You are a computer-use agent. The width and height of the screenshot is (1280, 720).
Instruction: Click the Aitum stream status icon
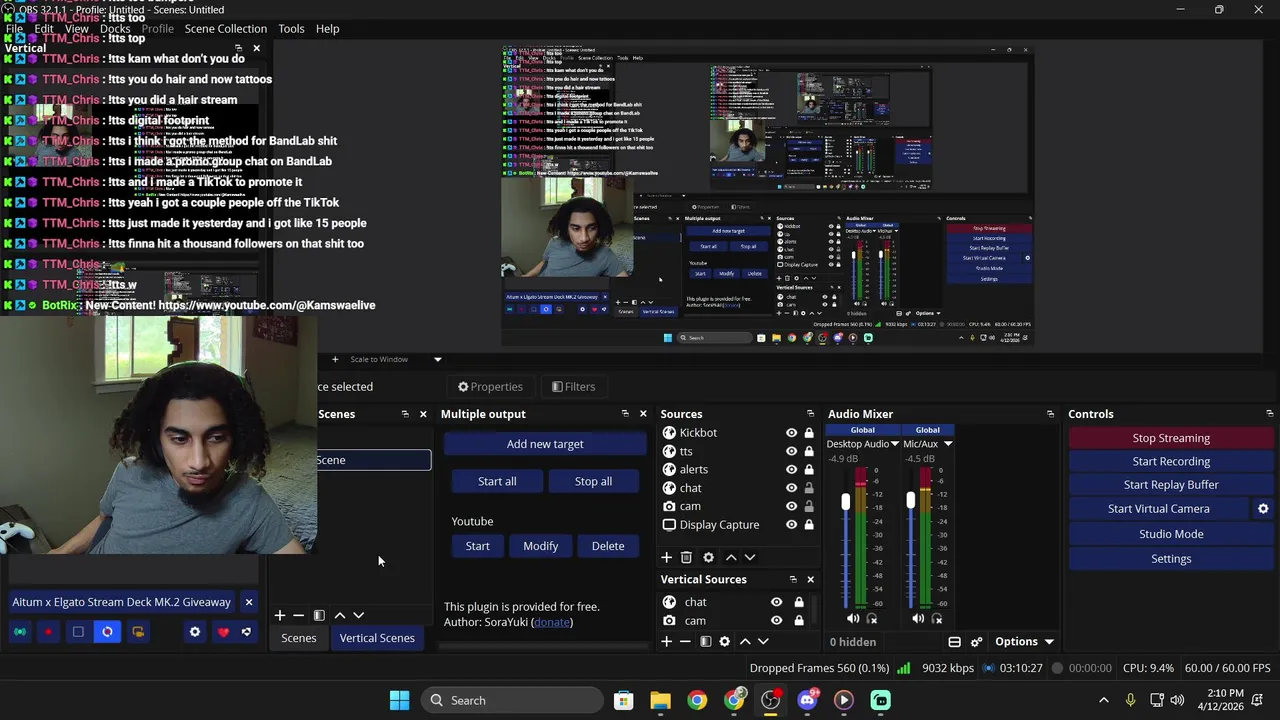[x=20, y=632]
